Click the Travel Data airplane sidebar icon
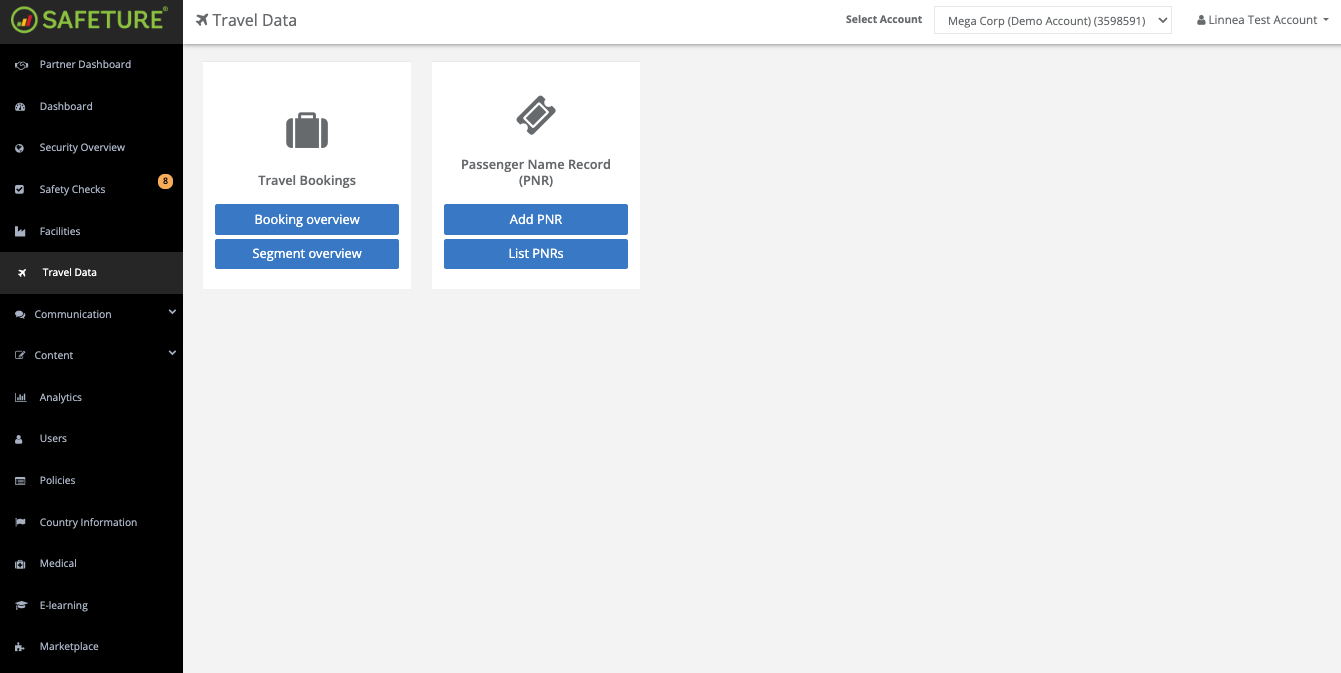 22,273
